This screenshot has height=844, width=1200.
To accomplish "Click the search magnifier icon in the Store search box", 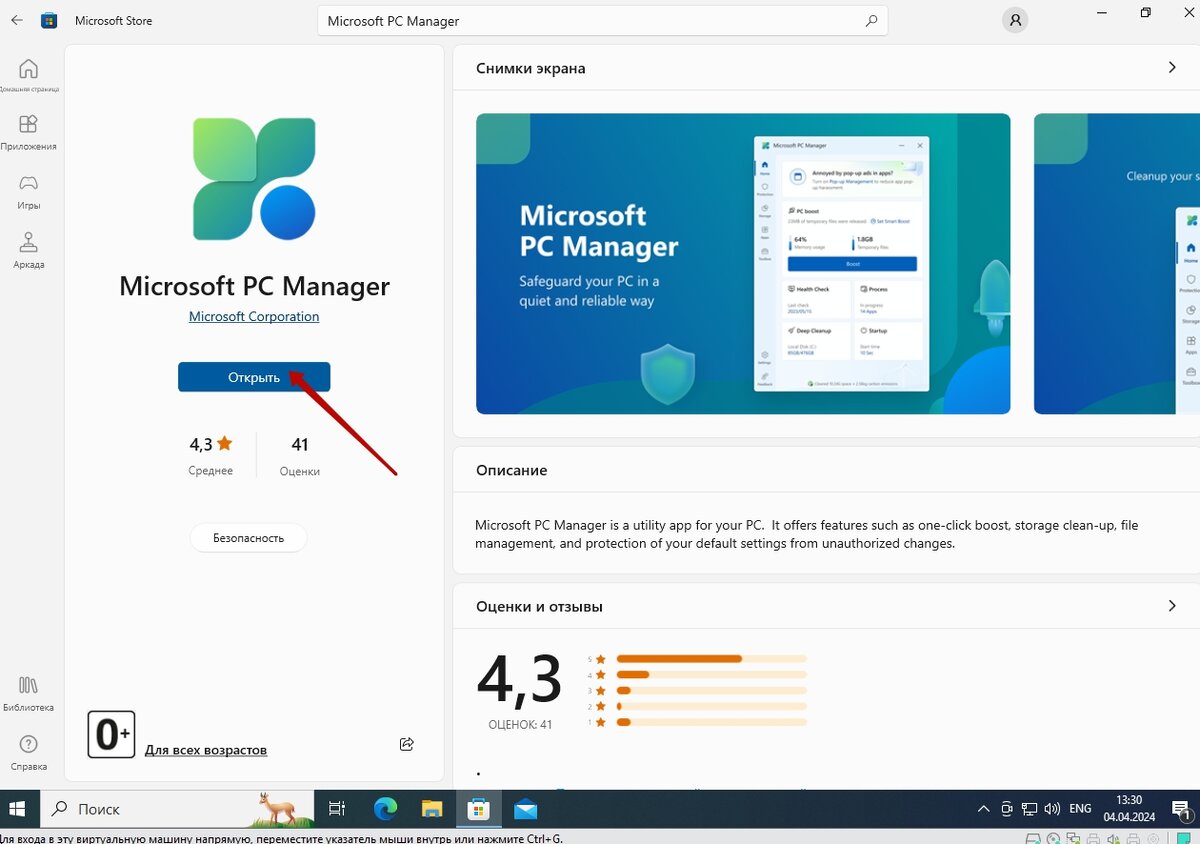I will point(871,20).
